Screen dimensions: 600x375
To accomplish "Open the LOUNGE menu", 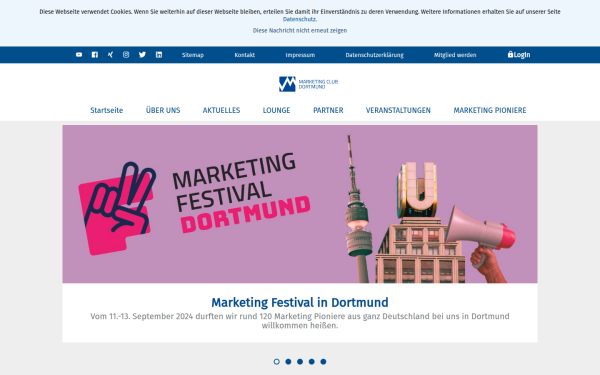I will pyautogui.click(x=277, y=110).
